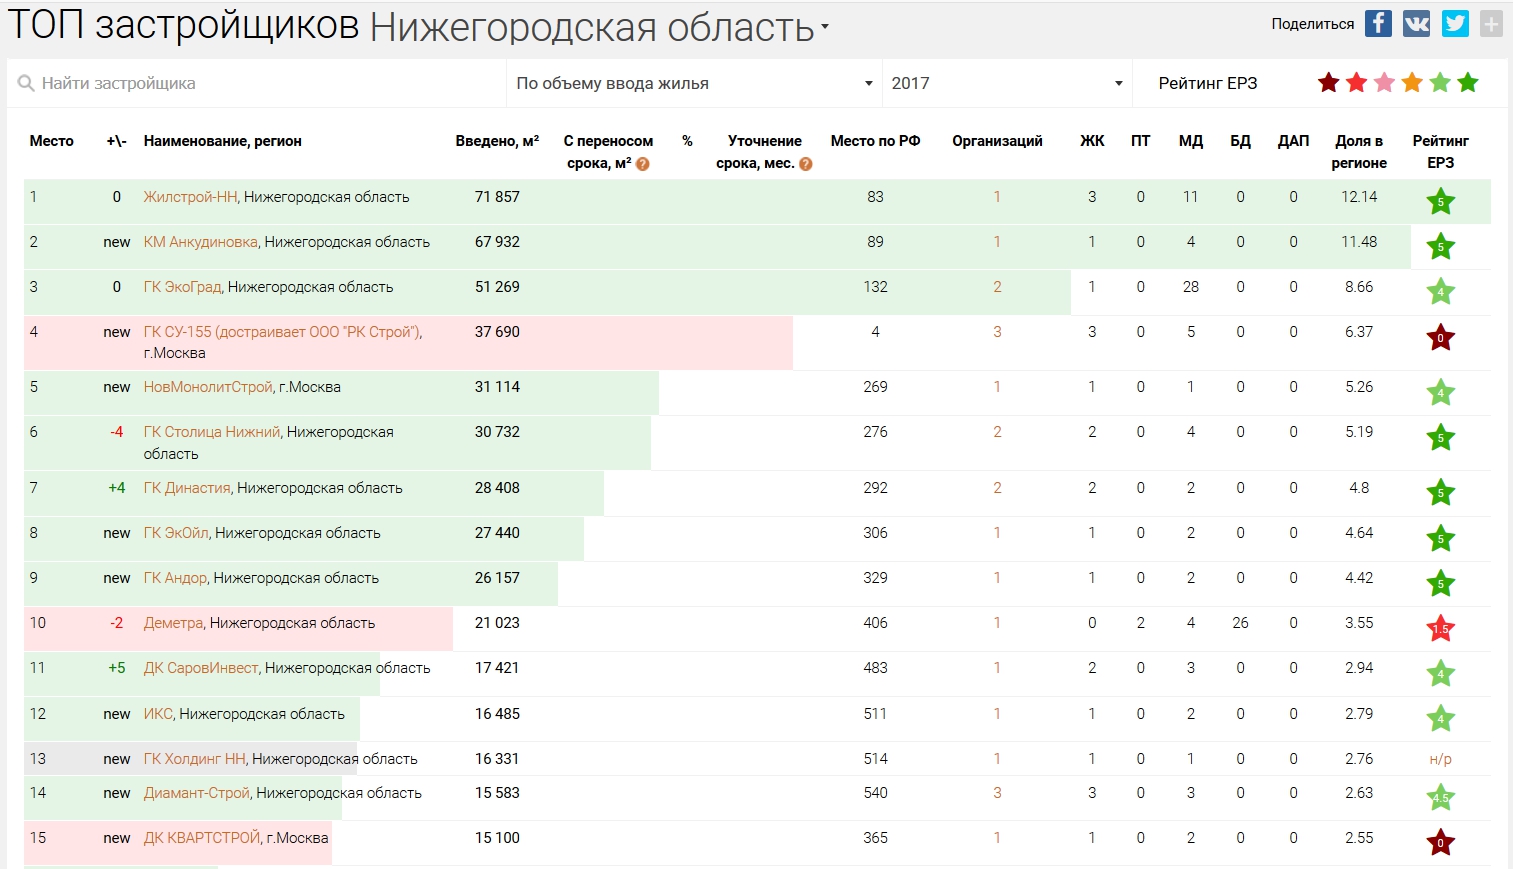The height and width of the screenshot is (869, 1513).
Task: Share the page via VK icon
Action: click(1416, 23)
